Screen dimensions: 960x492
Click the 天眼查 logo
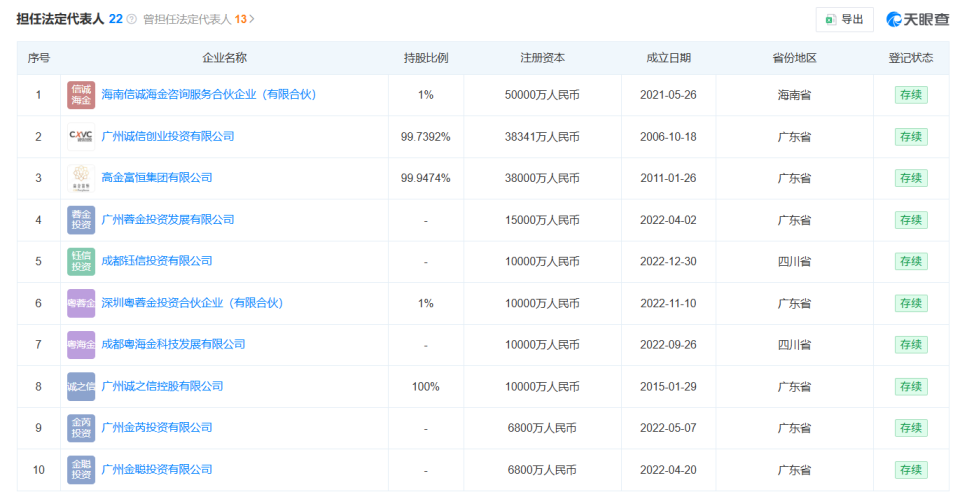click(917, 20)
